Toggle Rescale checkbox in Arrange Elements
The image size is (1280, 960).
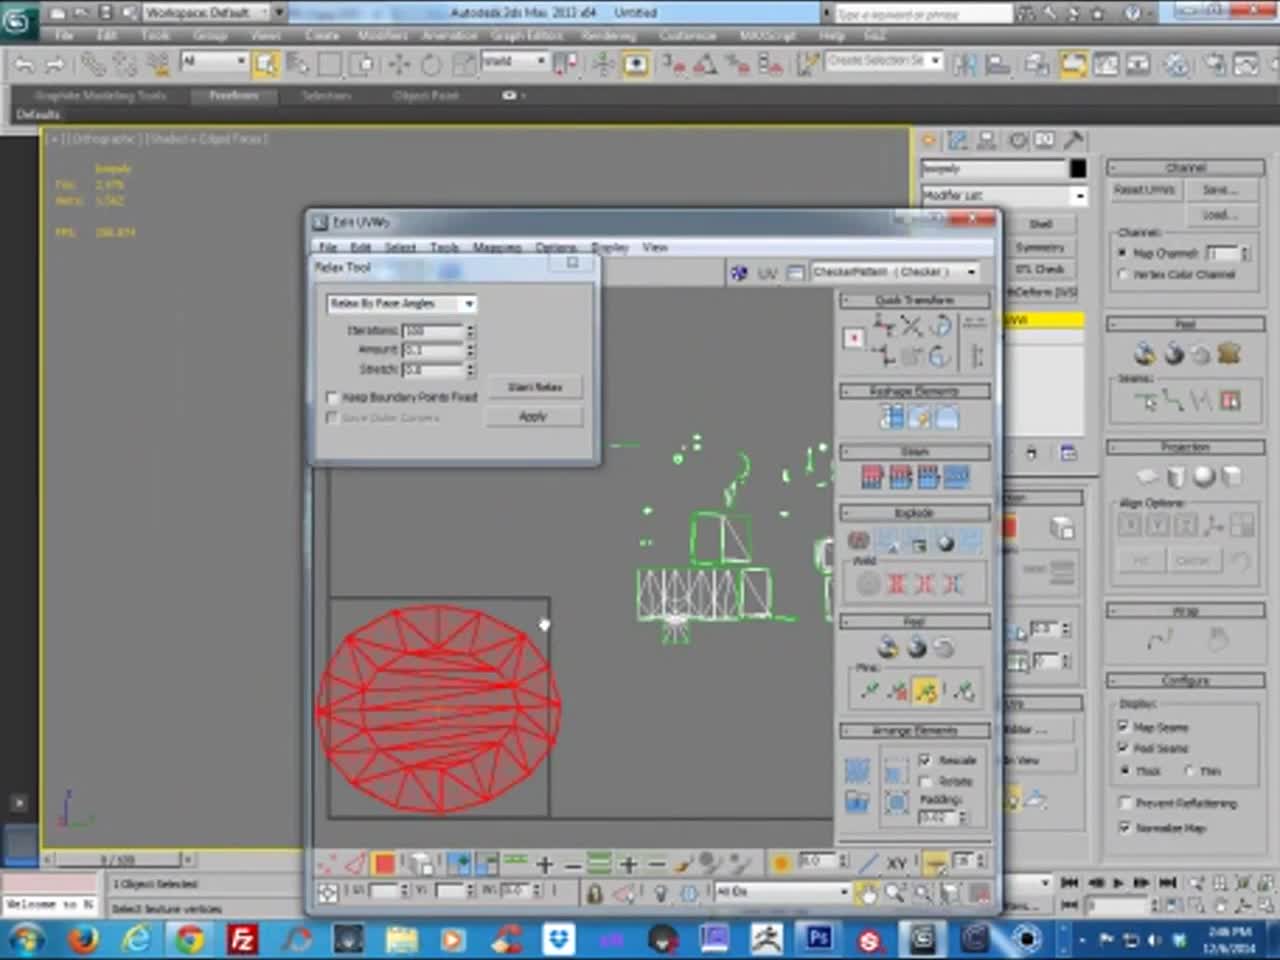pyautogui.click(x=925, y=760)
